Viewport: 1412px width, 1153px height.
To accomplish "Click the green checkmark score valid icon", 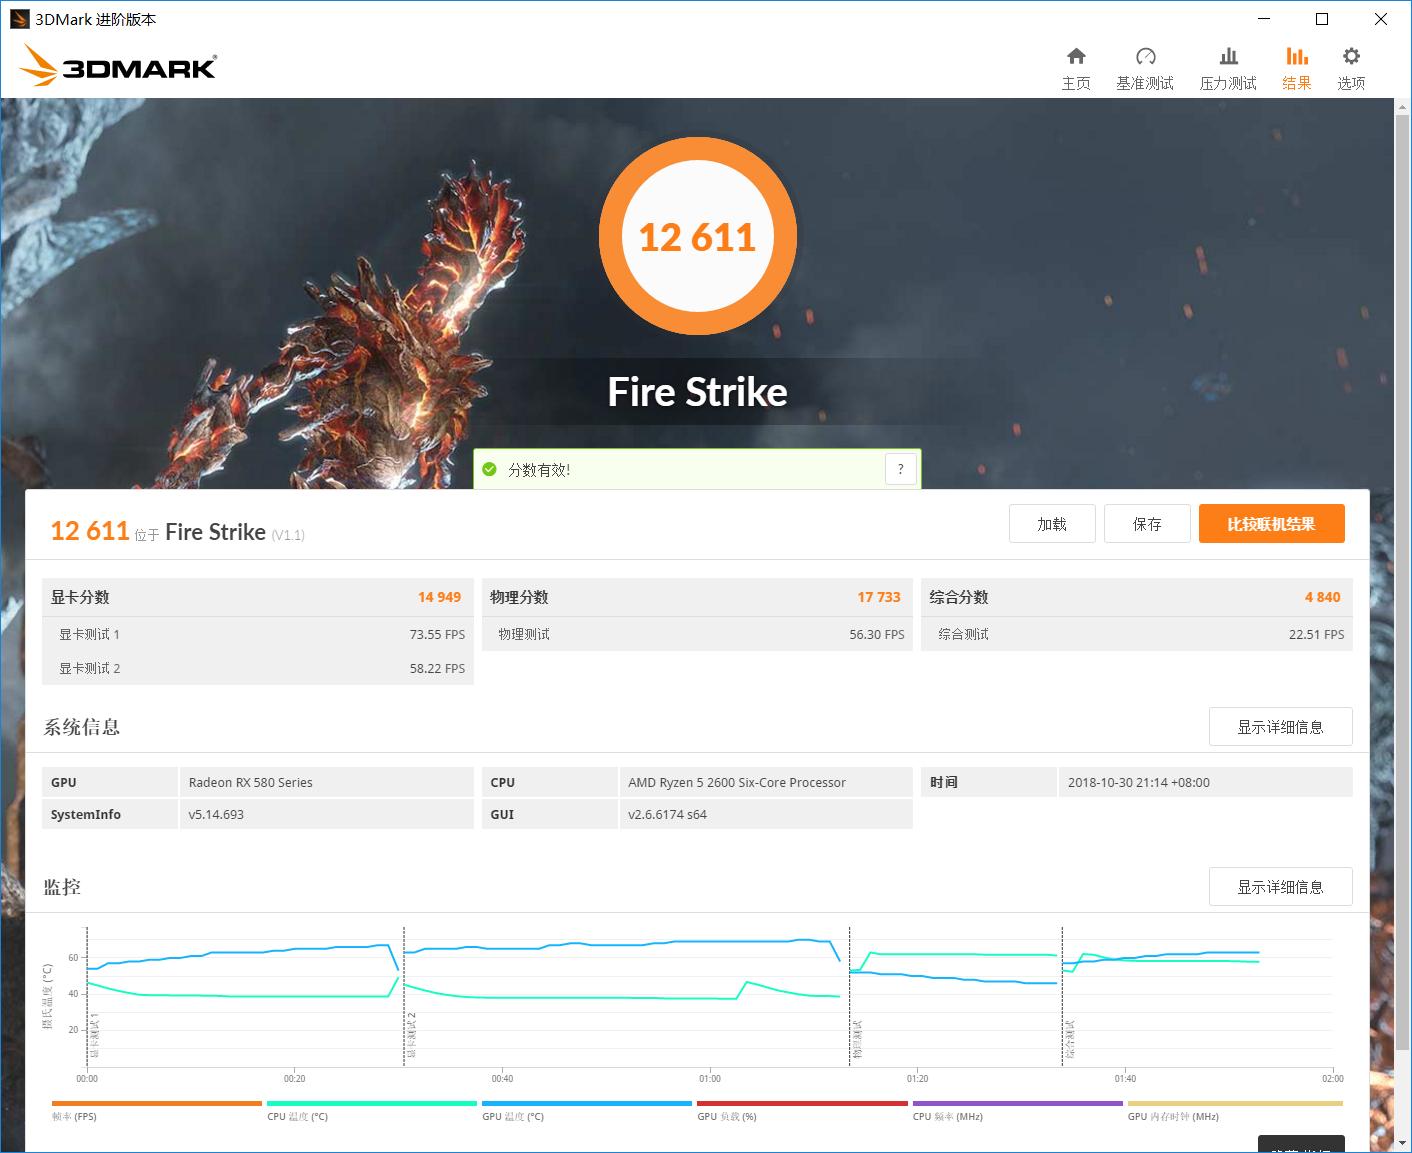I will (x=489, y=468).
